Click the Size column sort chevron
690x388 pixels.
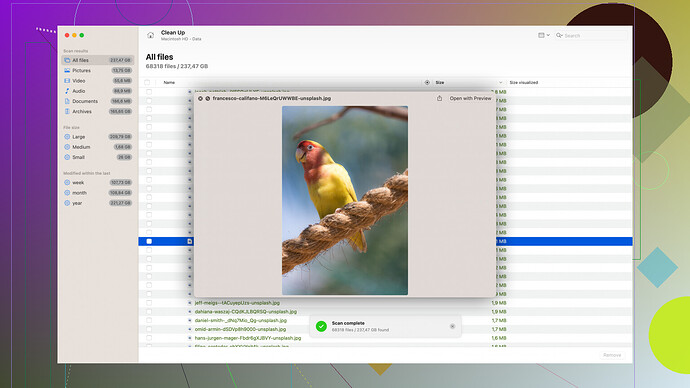(x=500, y=82)
